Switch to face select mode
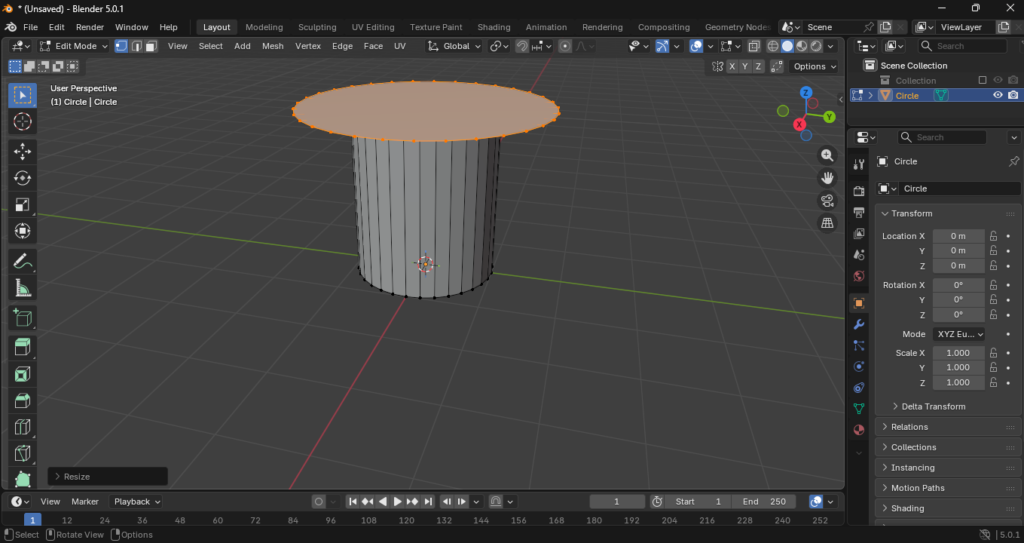 151,46
